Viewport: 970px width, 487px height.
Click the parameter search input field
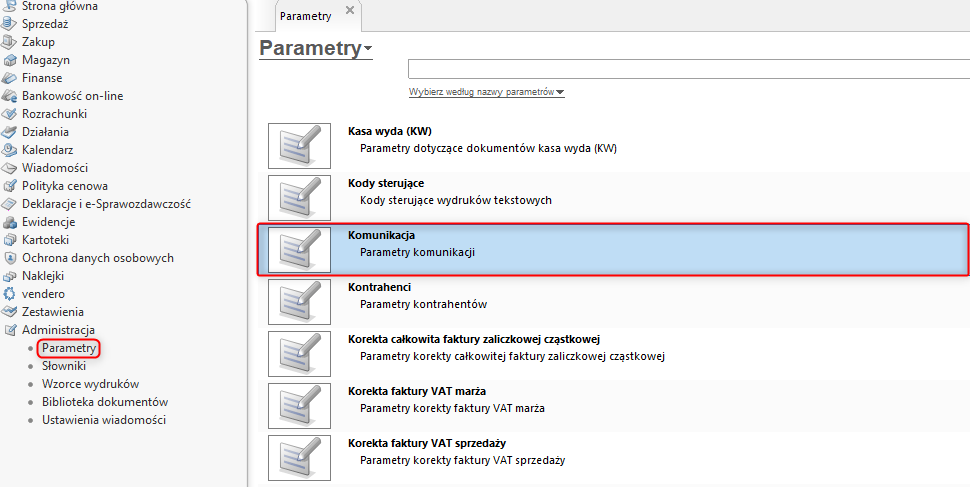688,68
